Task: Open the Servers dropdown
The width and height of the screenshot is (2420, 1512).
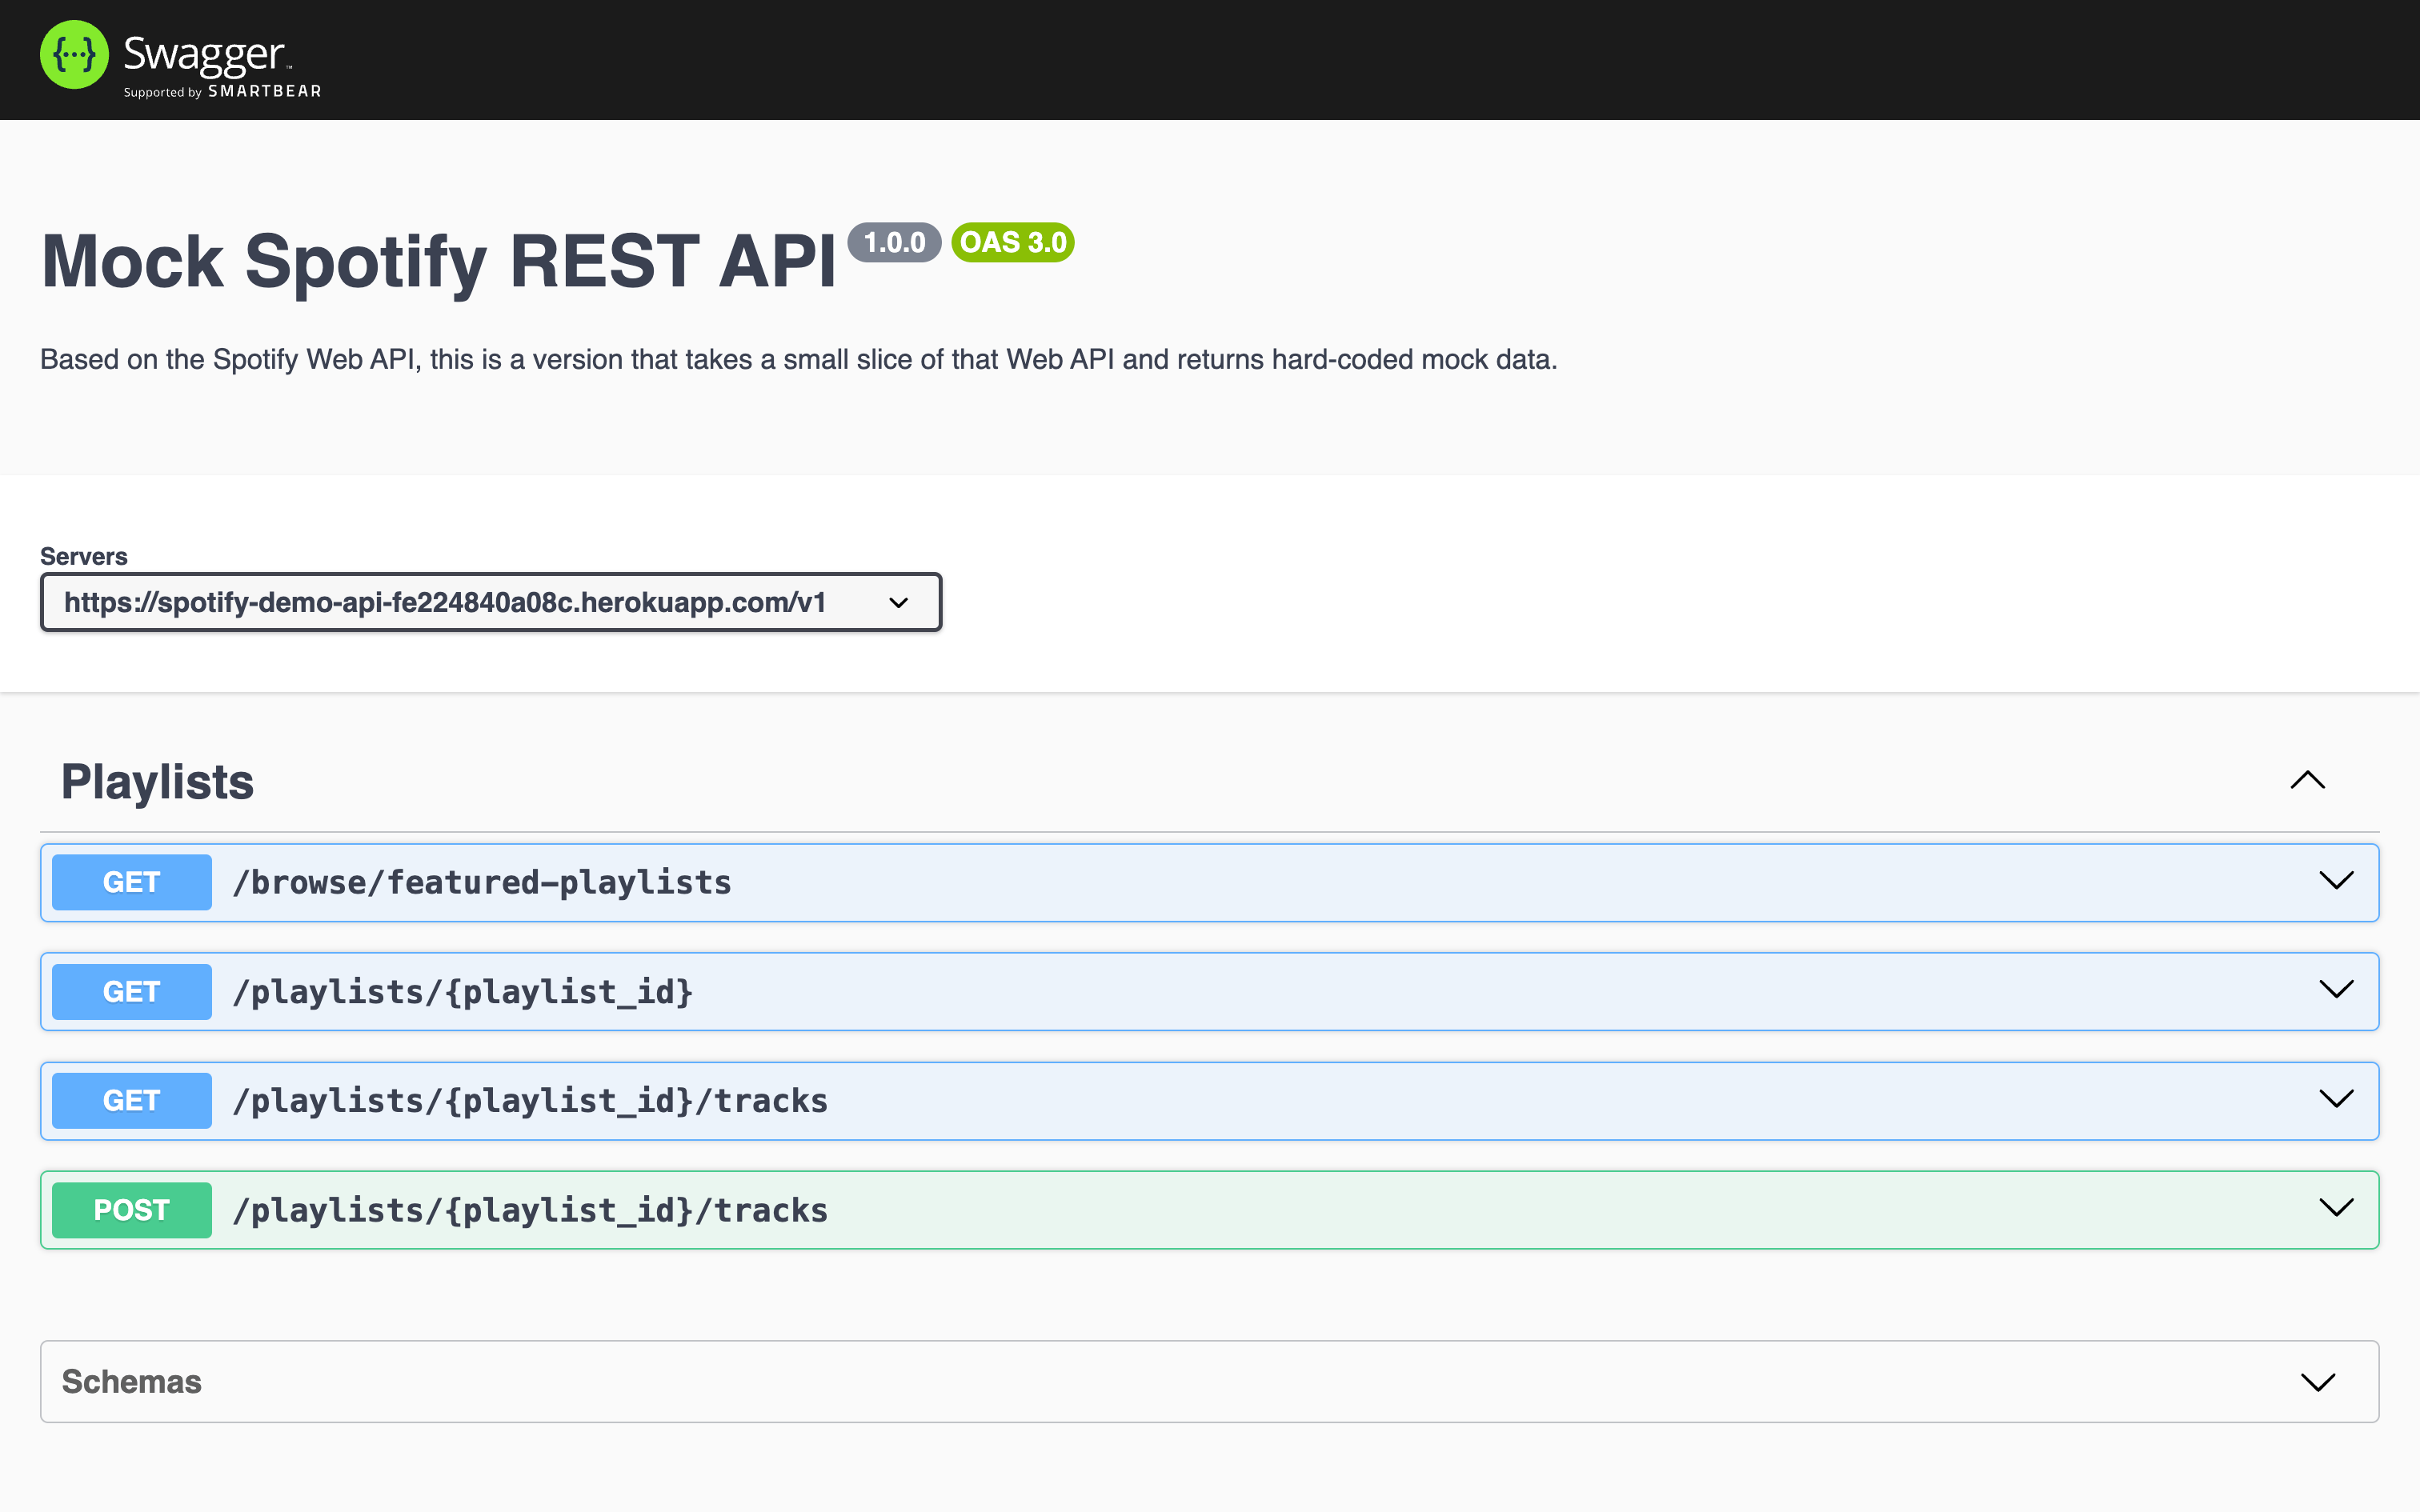Action: 897,602
